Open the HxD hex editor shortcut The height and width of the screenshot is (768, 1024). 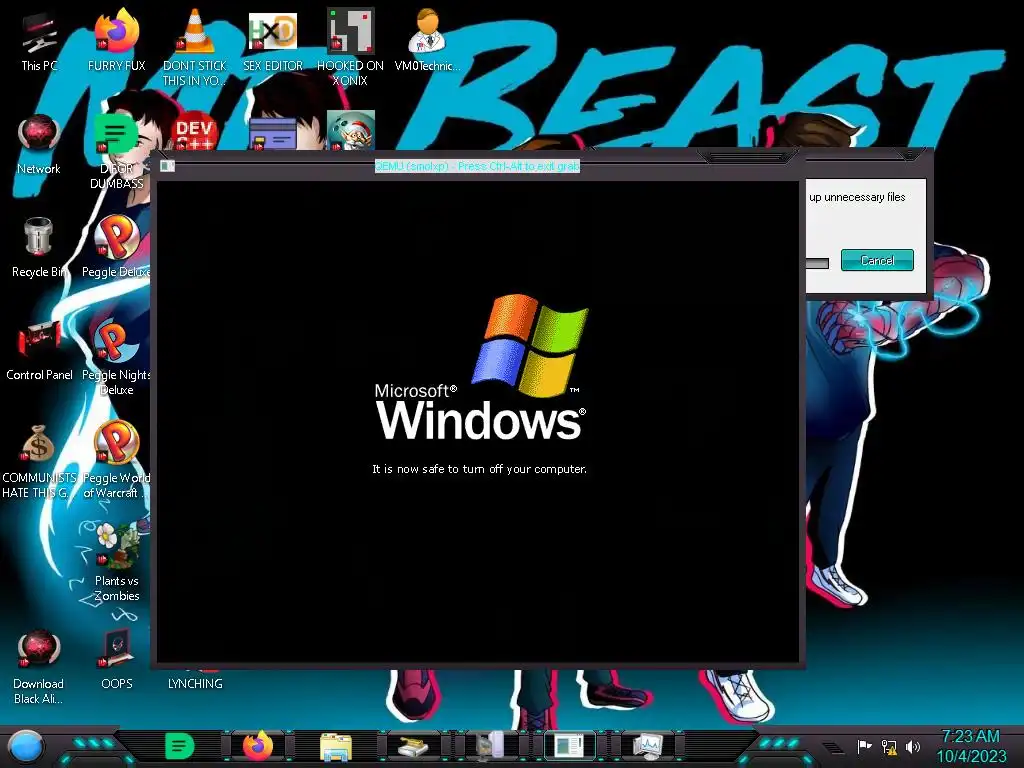pyautogui.click(x=272, y=42)
